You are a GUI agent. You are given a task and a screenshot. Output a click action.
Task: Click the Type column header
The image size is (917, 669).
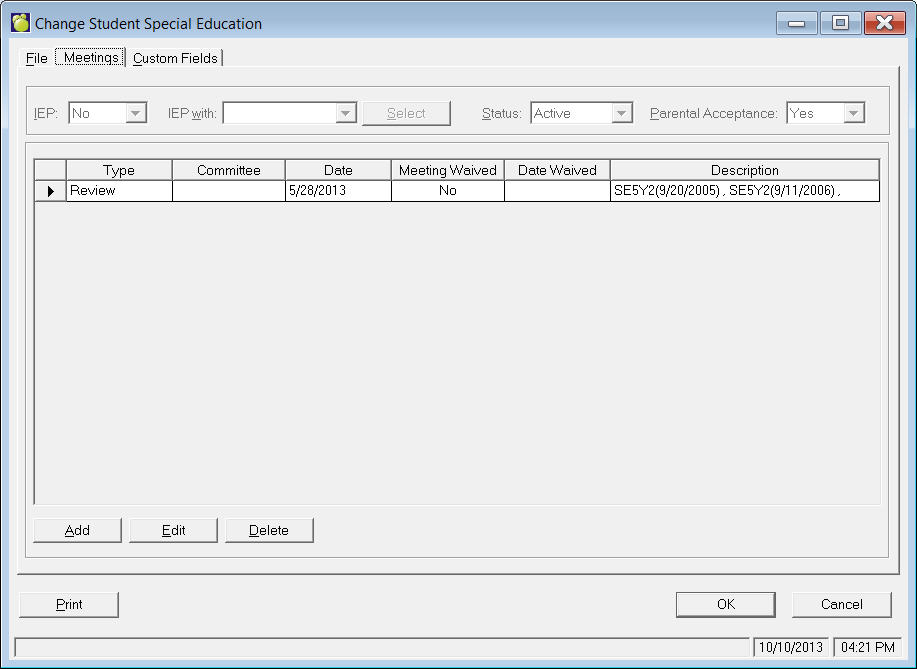(x=119, y=170)
